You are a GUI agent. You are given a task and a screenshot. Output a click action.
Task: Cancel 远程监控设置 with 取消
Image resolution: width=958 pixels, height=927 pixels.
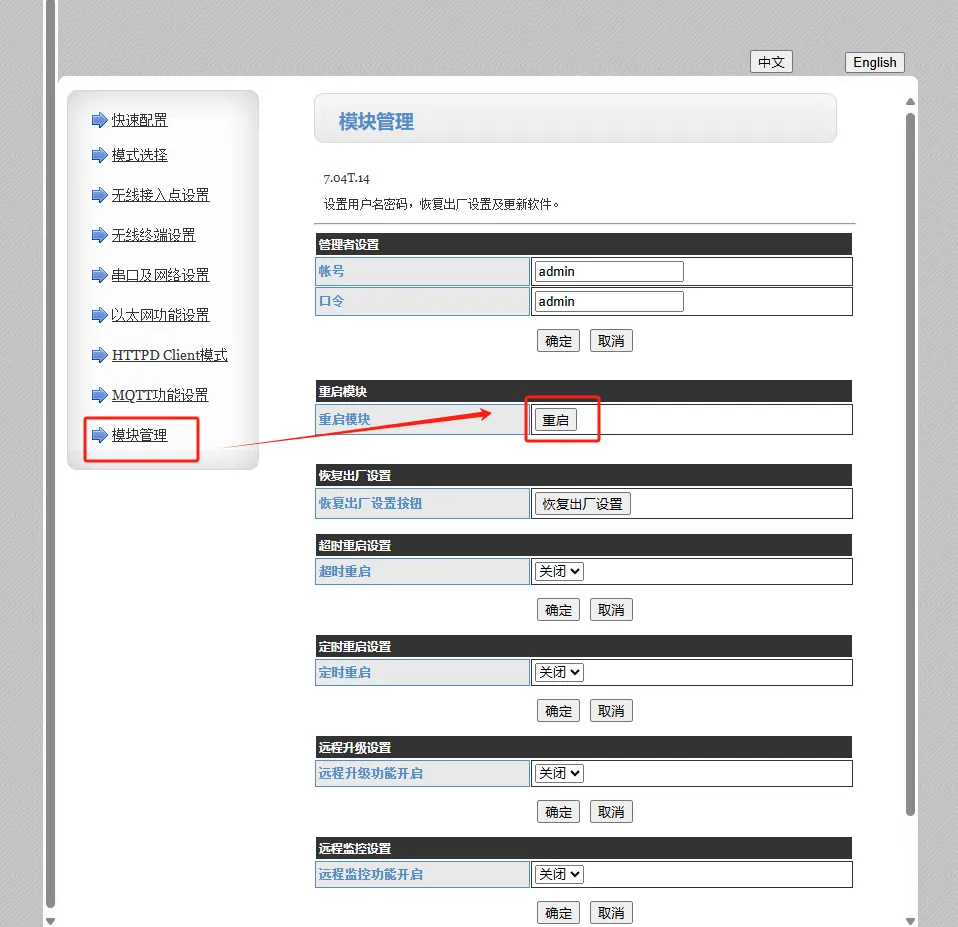pyautogui.click(x=611, y=913)
